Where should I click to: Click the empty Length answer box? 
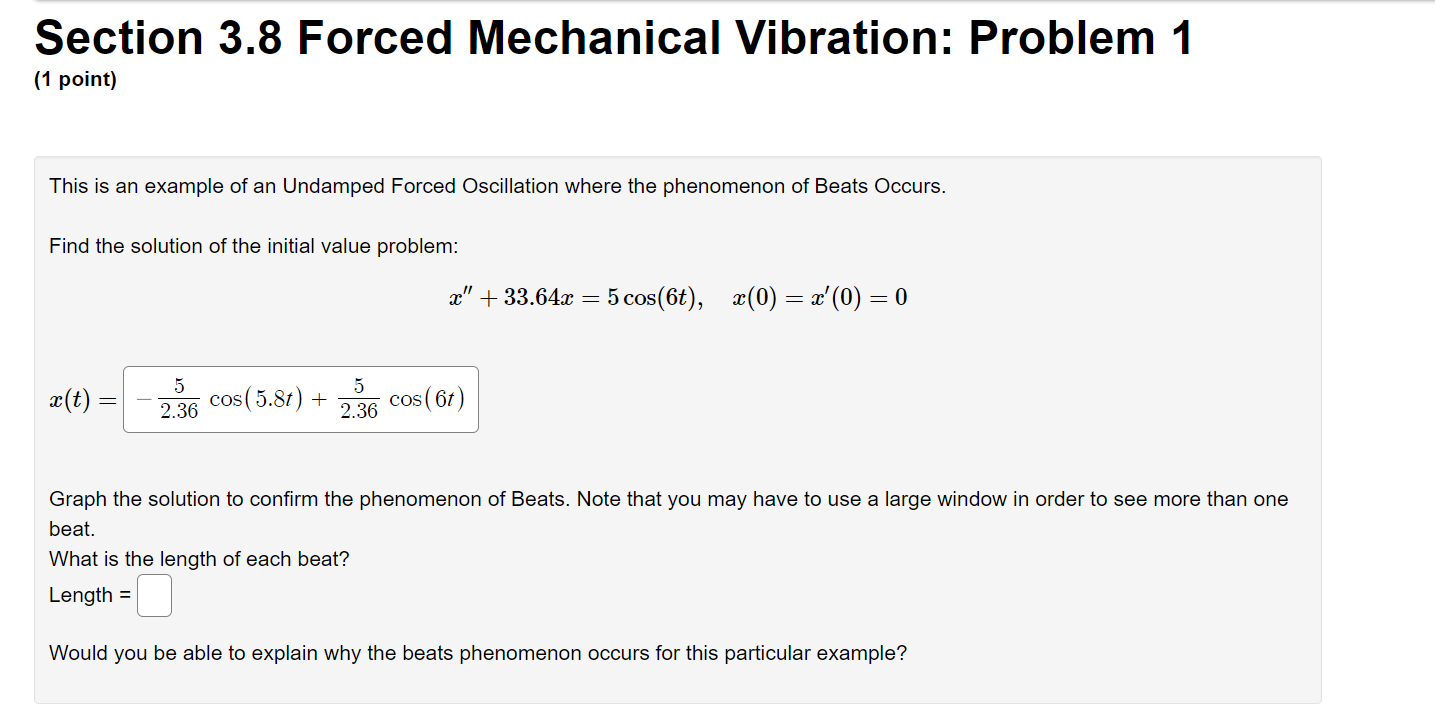pos(155,595)
